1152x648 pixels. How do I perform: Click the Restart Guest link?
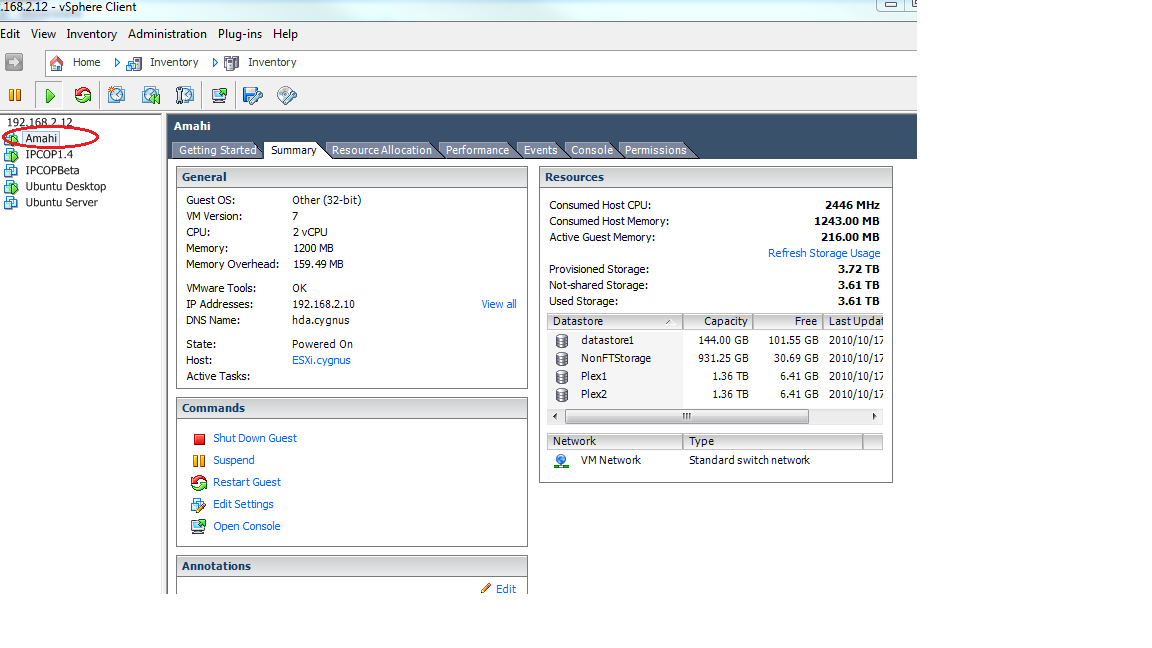[247, 483]
